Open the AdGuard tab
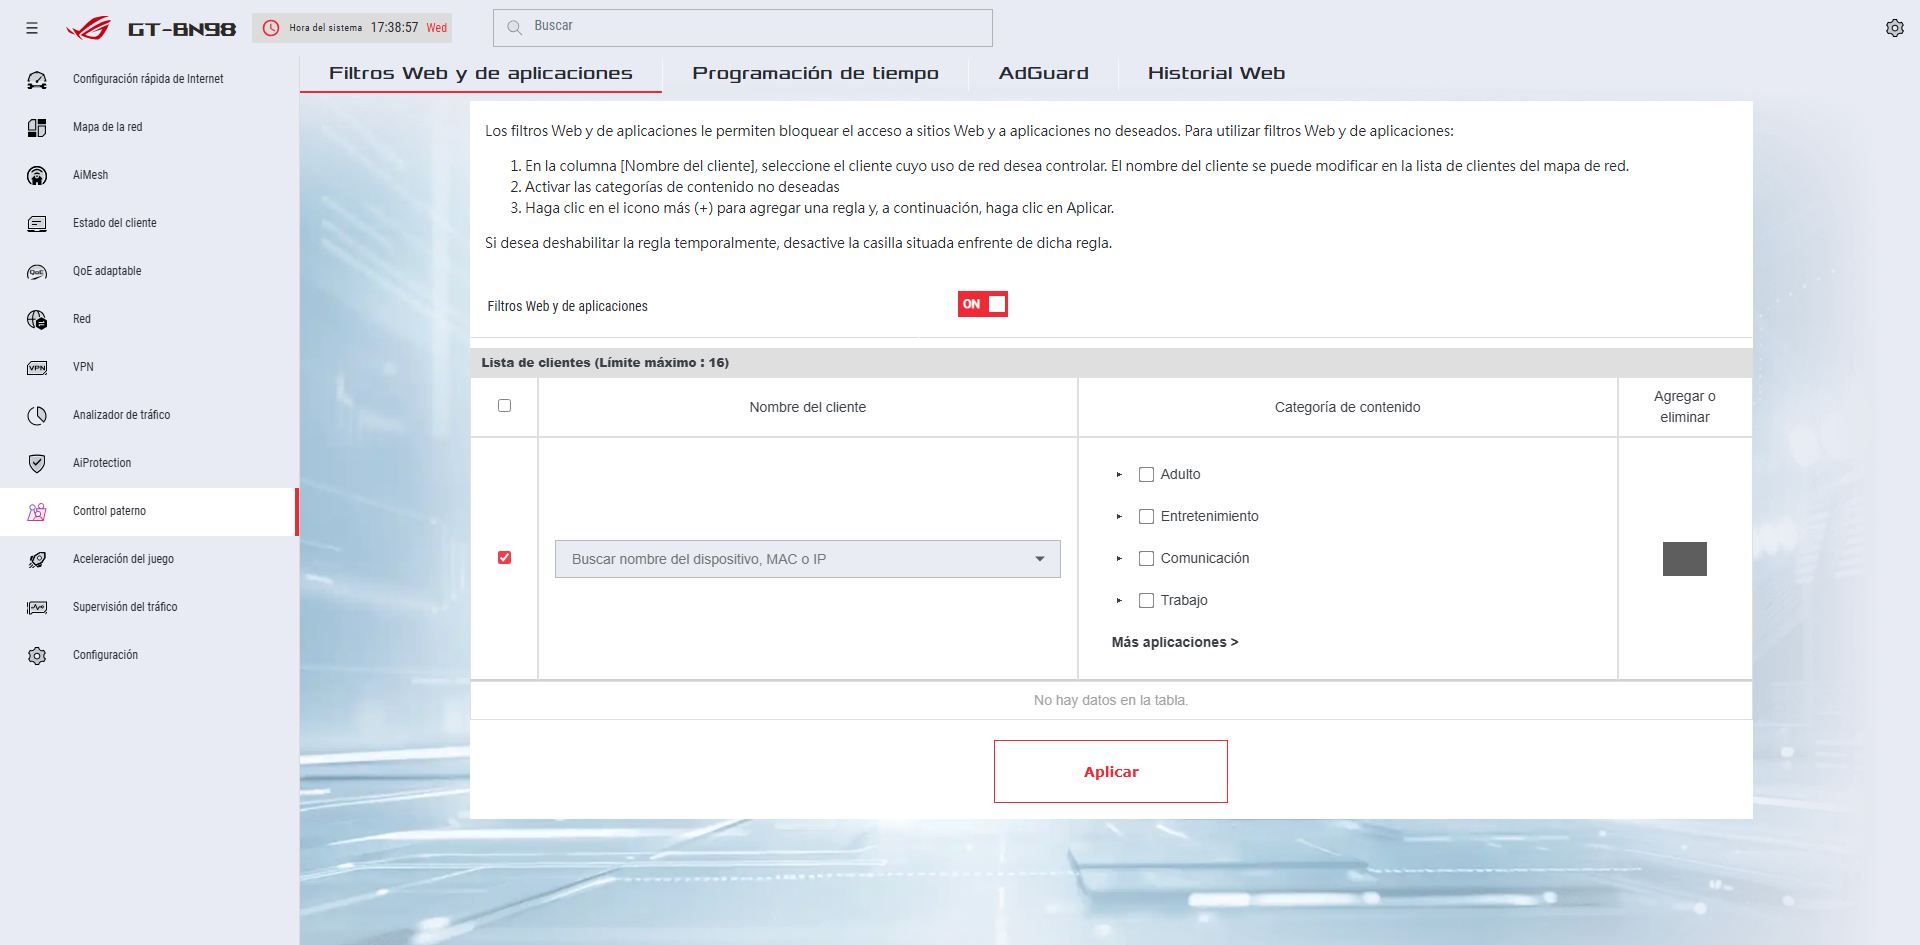 1043,73
